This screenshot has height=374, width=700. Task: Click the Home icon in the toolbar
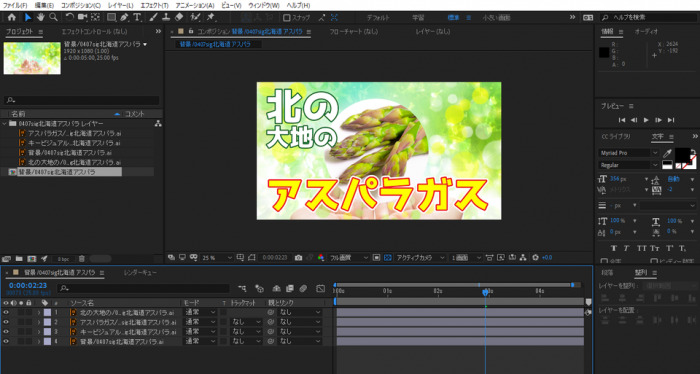click(x=12, y=17)
